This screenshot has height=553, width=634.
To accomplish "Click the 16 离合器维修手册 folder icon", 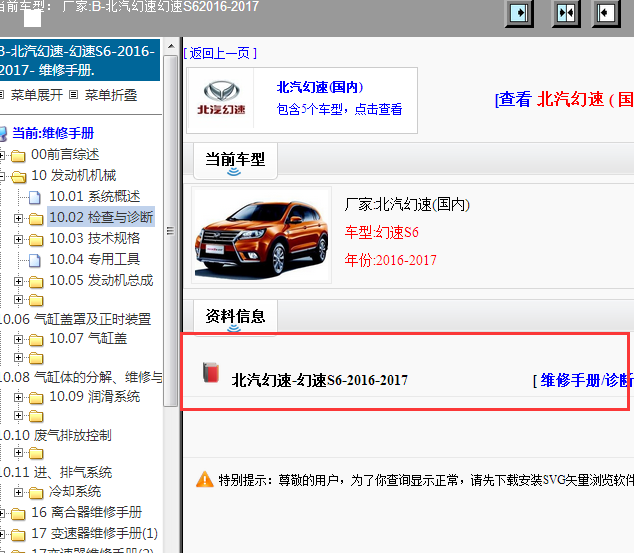I will [x=18, y=514].
